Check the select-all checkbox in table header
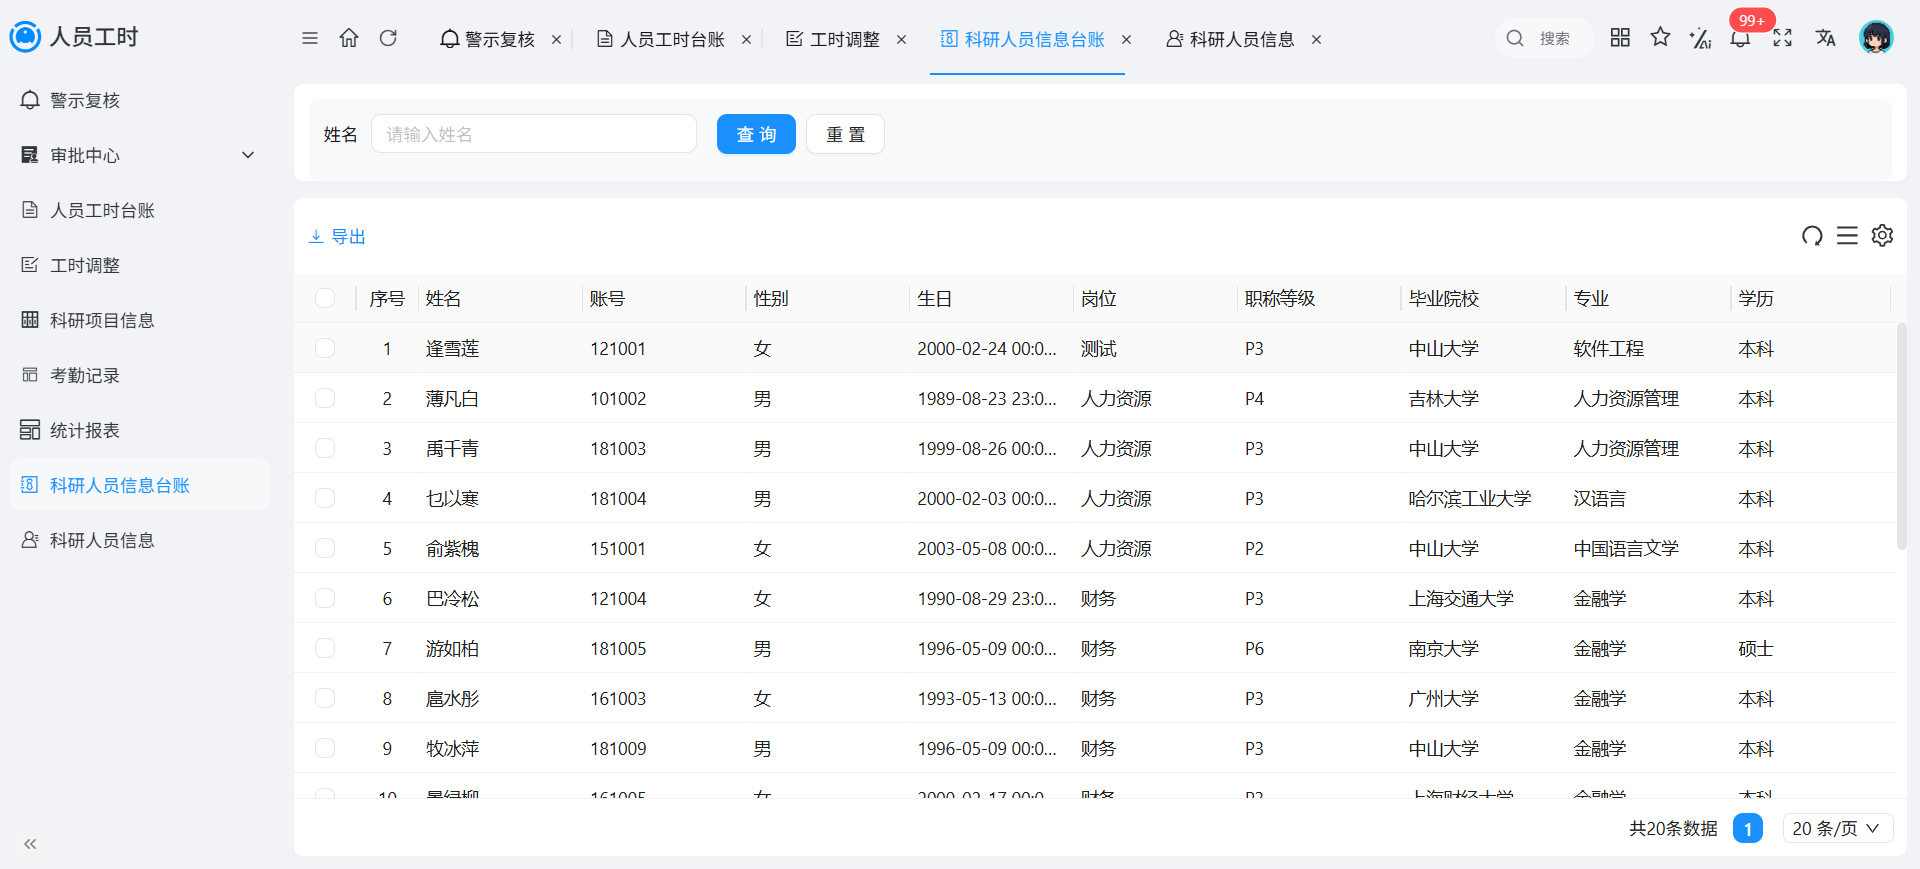 coord(325,298)
